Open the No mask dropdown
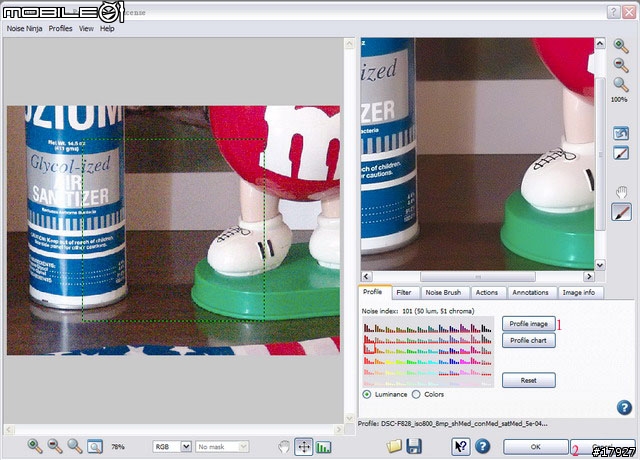640x460 pixels. pyautogui.click(x=222, y=447)
